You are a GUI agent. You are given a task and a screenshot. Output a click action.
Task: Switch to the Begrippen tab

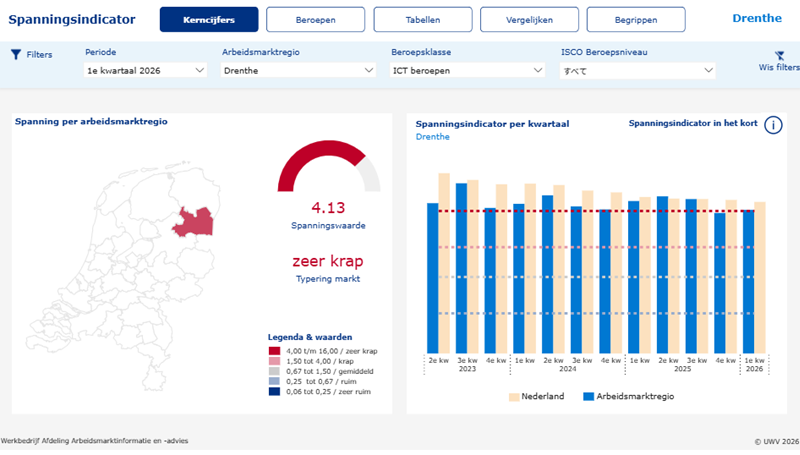pyautogui.click(x=636, y=19)
